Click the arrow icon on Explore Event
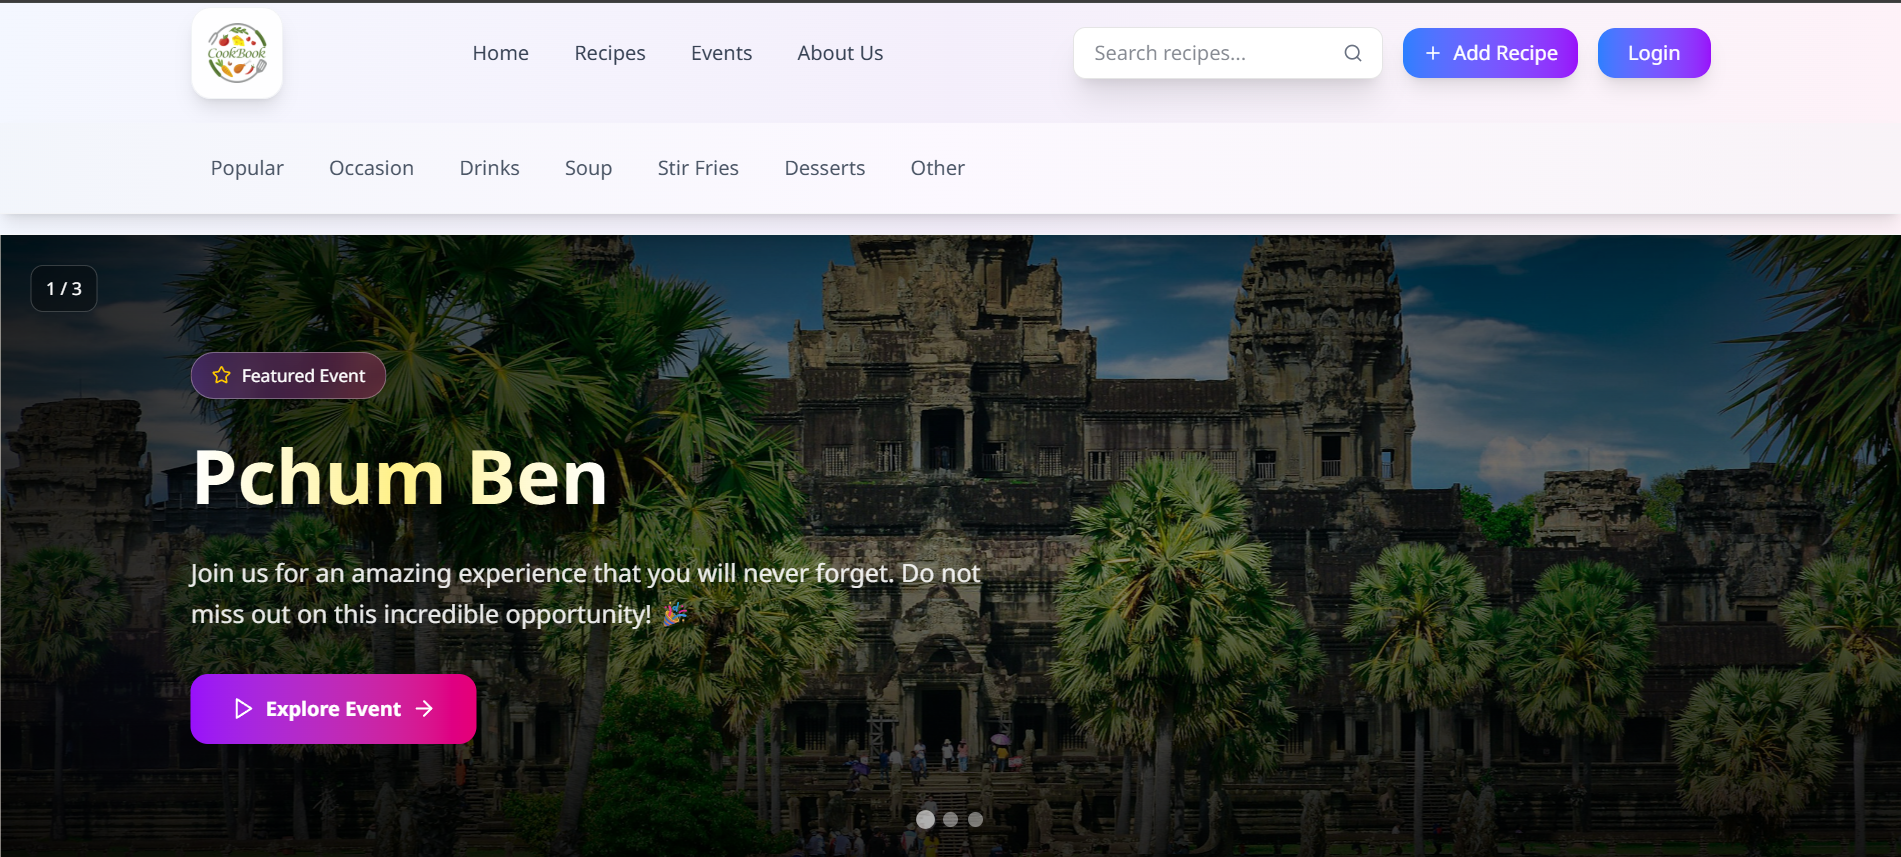The image size is (1901, 857). [425, 709]
